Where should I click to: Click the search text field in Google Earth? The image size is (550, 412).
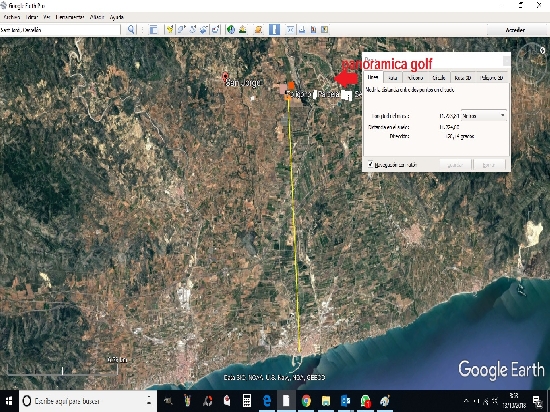(60, 30)
